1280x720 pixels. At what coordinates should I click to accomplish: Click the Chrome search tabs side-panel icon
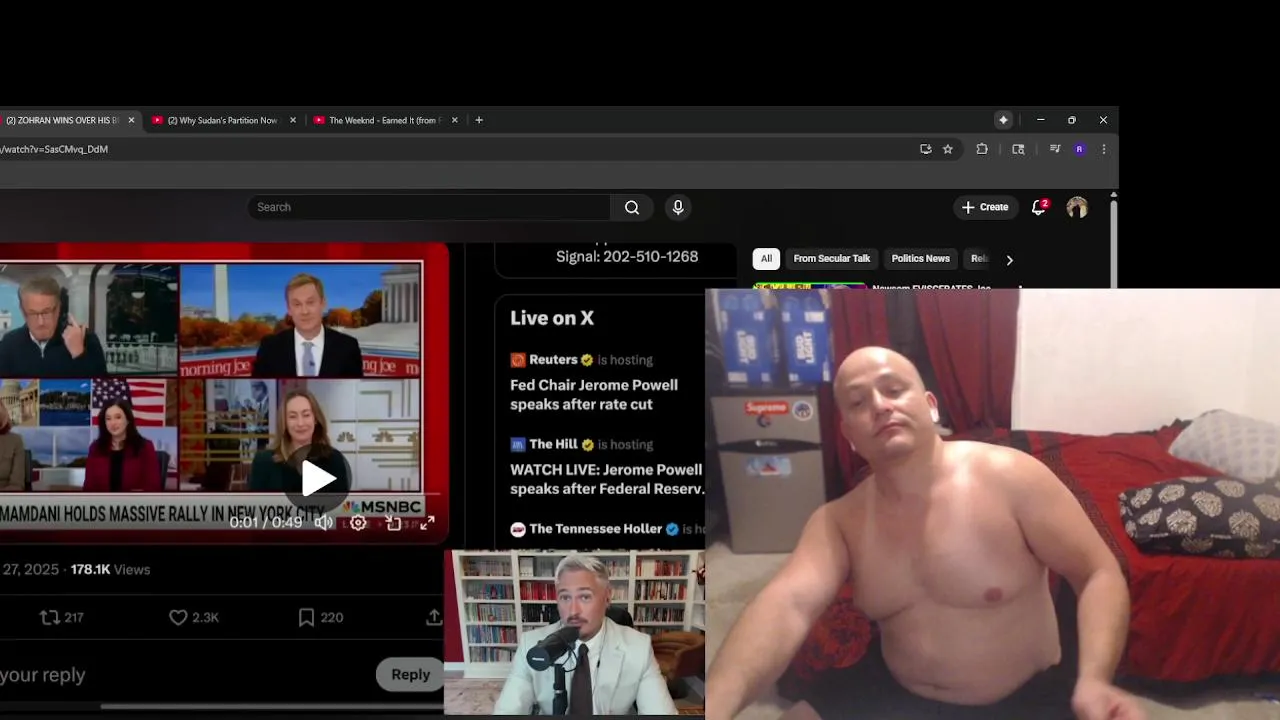tap(1018, 149)
